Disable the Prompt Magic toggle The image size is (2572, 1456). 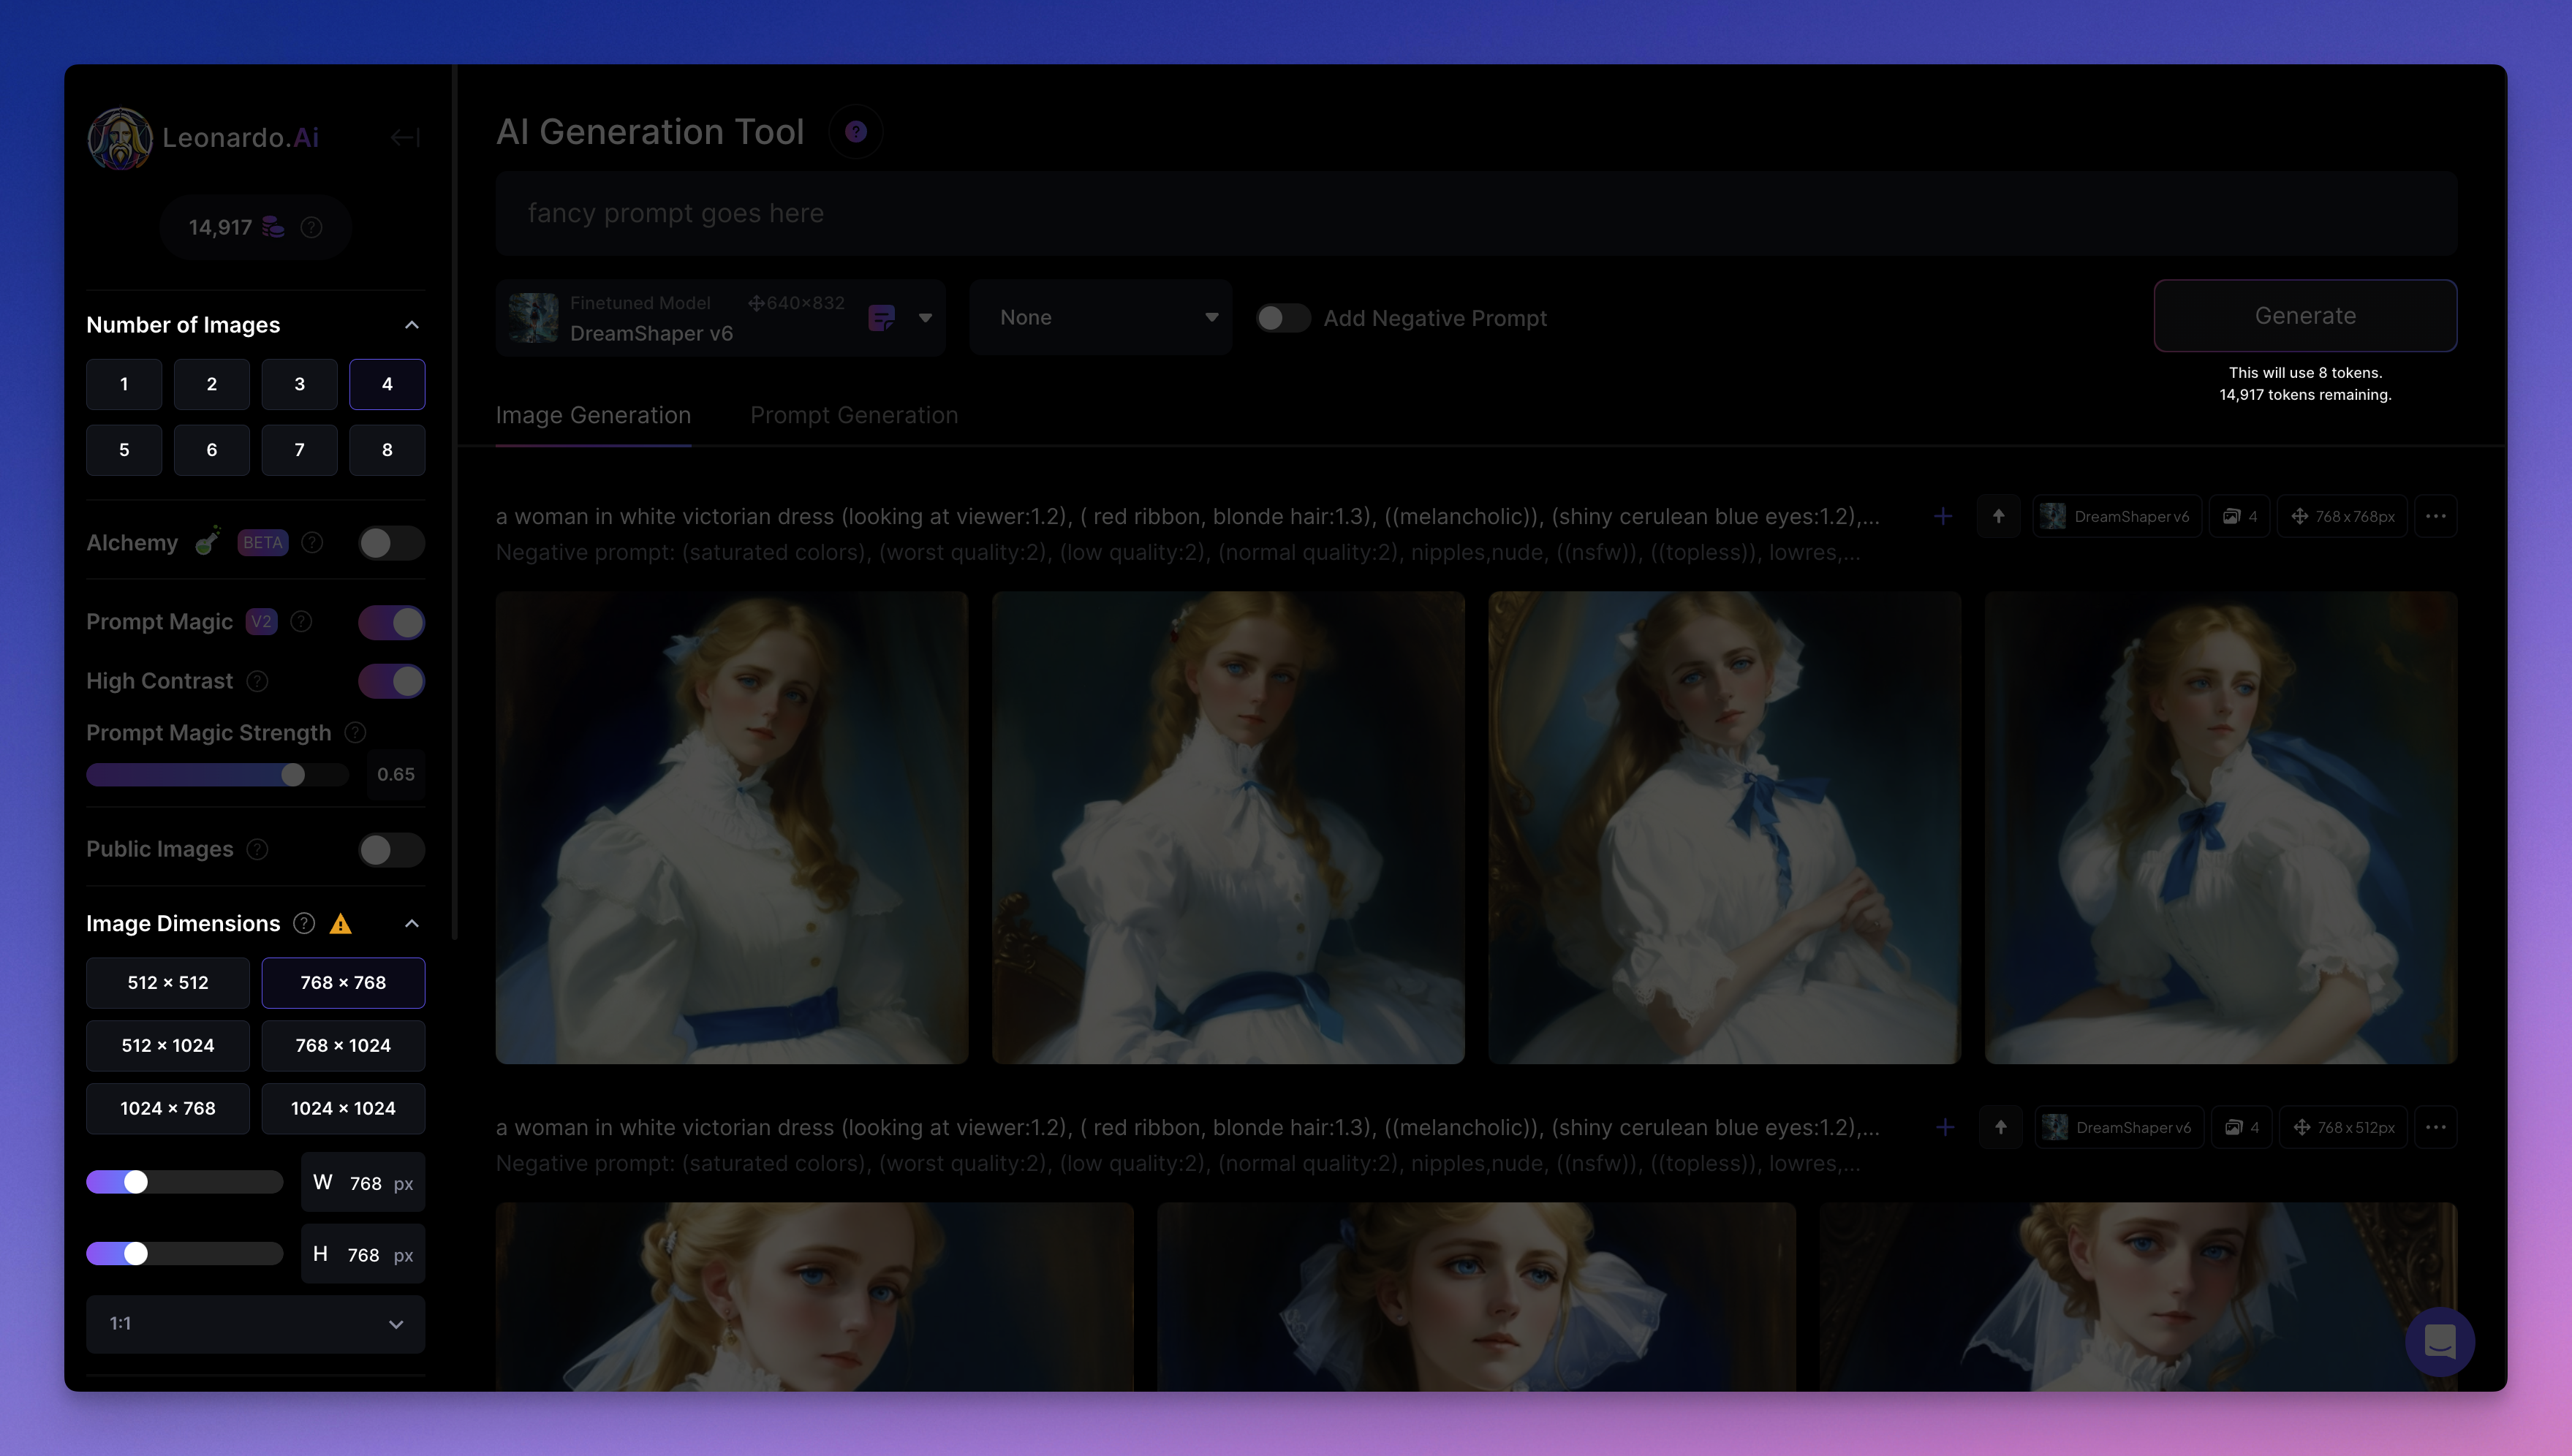click(x=391, y=622)
